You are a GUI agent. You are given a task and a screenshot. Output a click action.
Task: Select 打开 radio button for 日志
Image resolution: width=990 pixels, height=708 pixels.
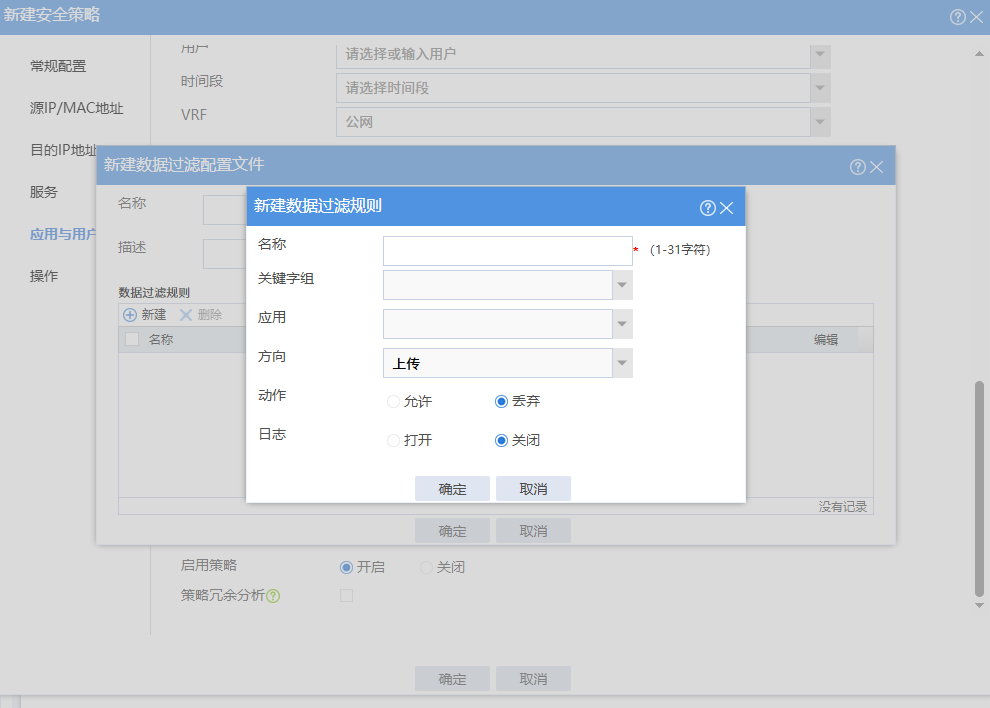click(x=393, y=441)
